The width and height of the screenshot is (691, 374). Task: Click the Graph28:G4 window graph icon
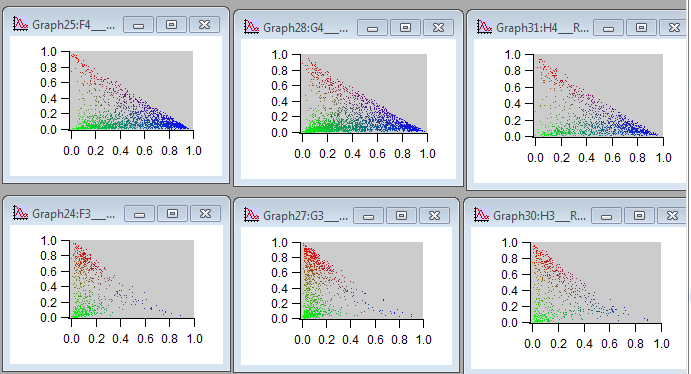tap(251, 27)
